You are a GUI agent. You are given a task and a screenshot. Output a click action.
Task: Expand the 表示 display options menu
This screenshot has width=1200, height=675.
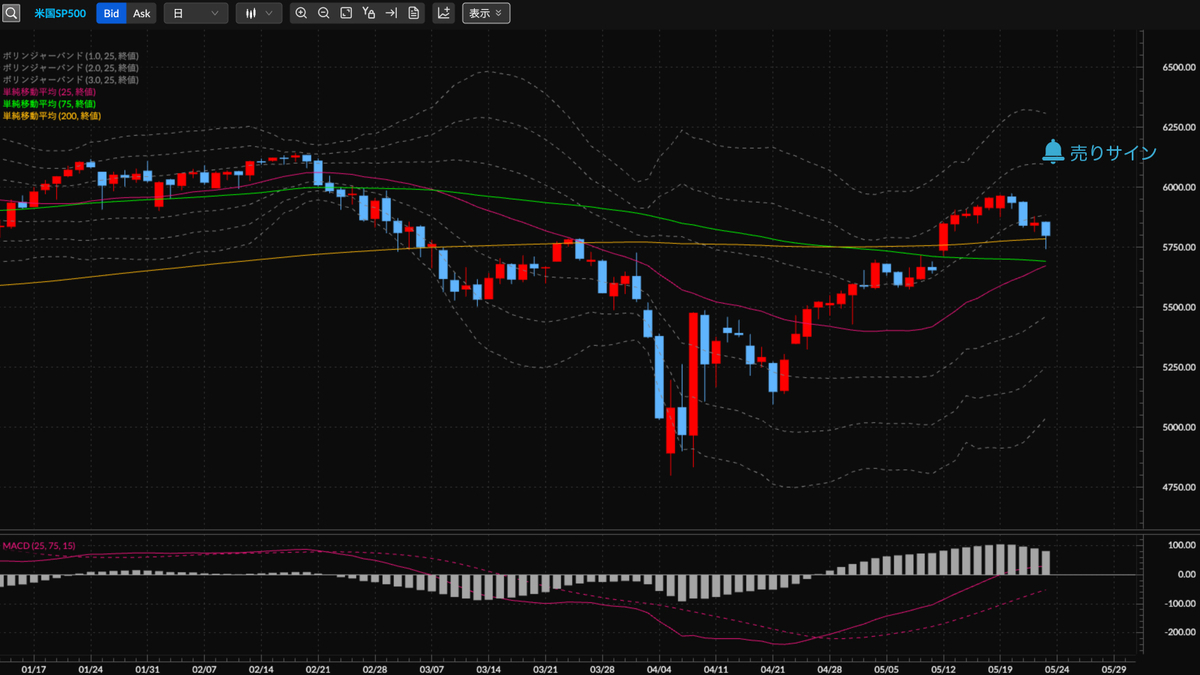coord(486,13)
